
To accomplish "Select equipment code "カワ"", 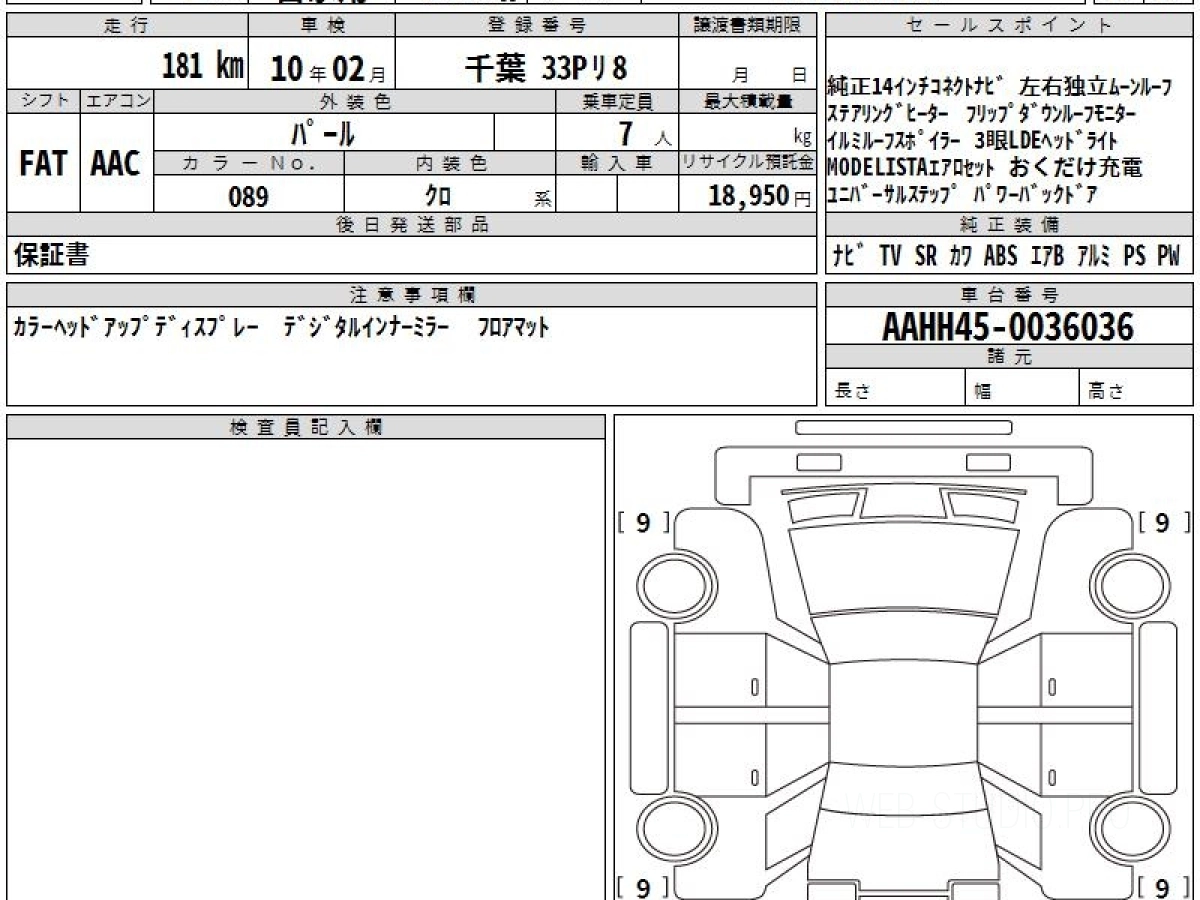I will (961, 256).
